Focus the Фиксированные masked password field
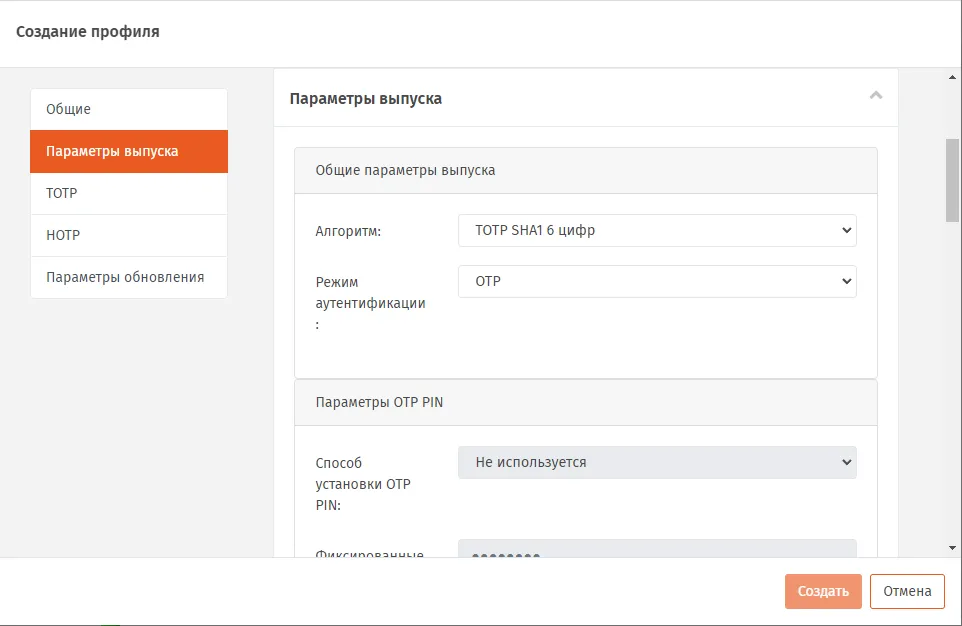This screenshot has height=626, width=962. pos(657,549)
